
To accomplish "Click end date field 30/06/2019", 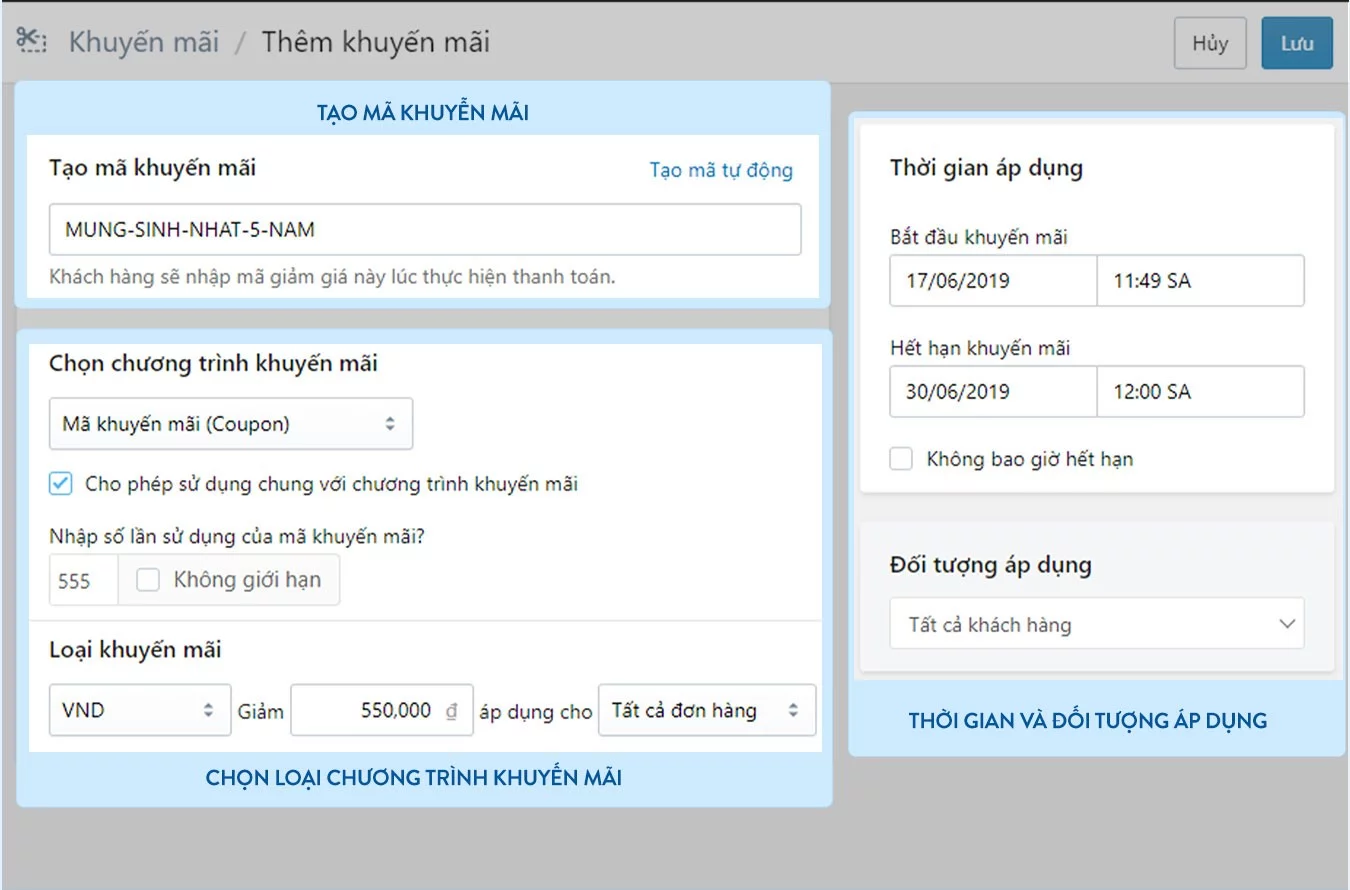I will (x=992, y=391).
